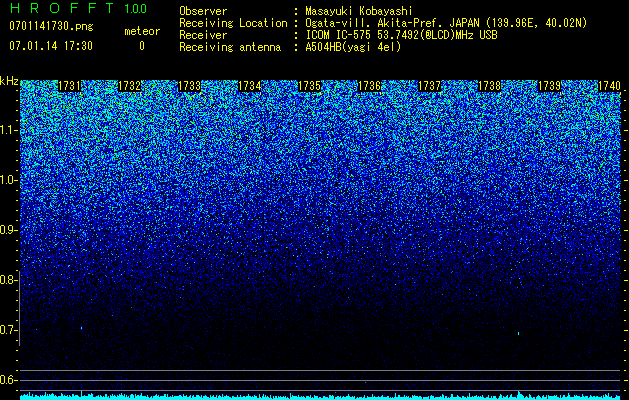Click the 1734 time marker
629x400 pixels.
click(x=250, y=86)
